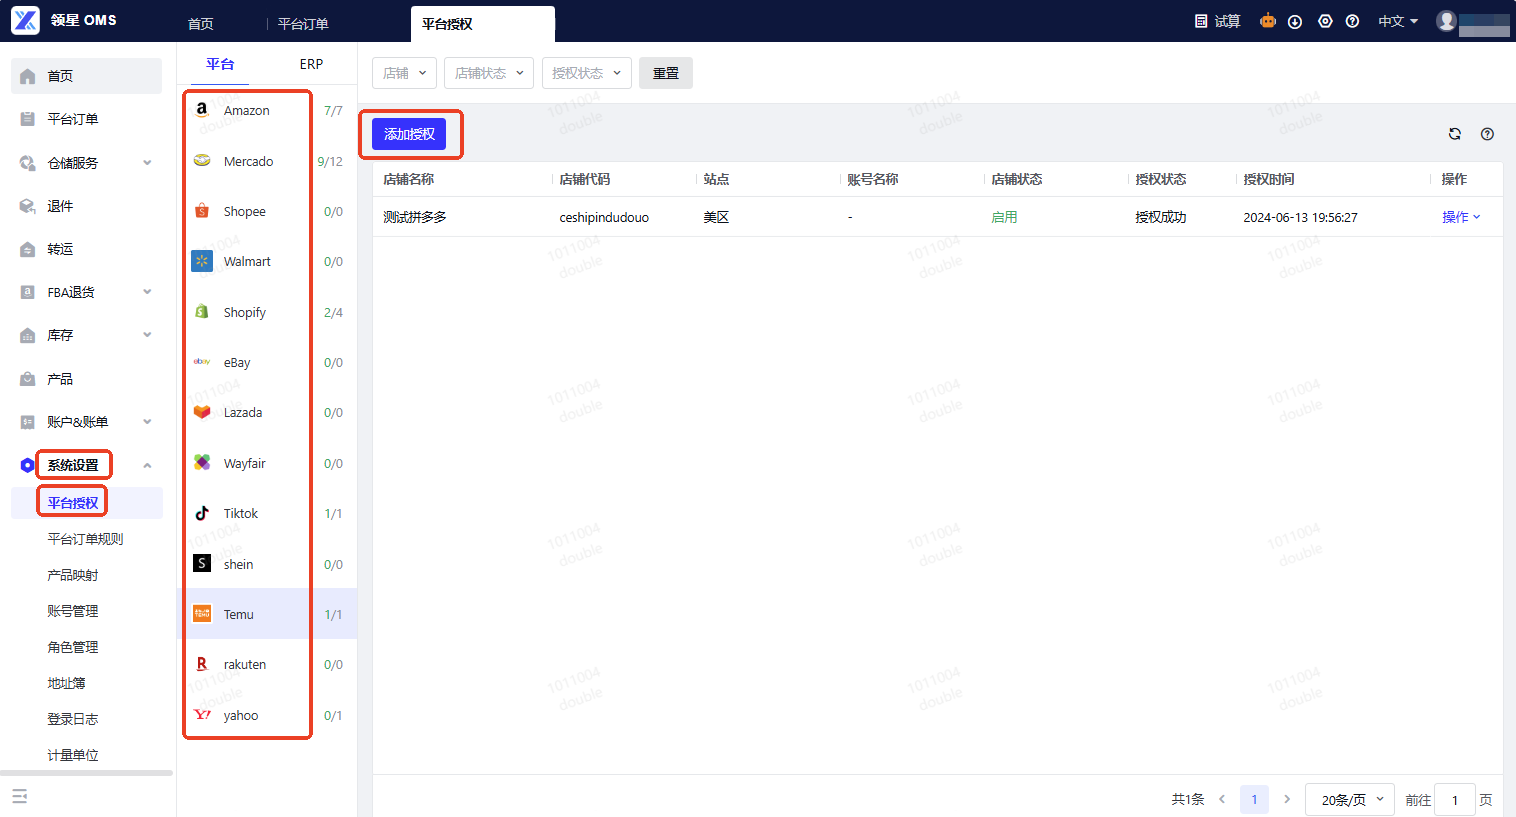Open the 试算 calculator icon
The image size is (1516, 817).
click(x=1201, y=21)
